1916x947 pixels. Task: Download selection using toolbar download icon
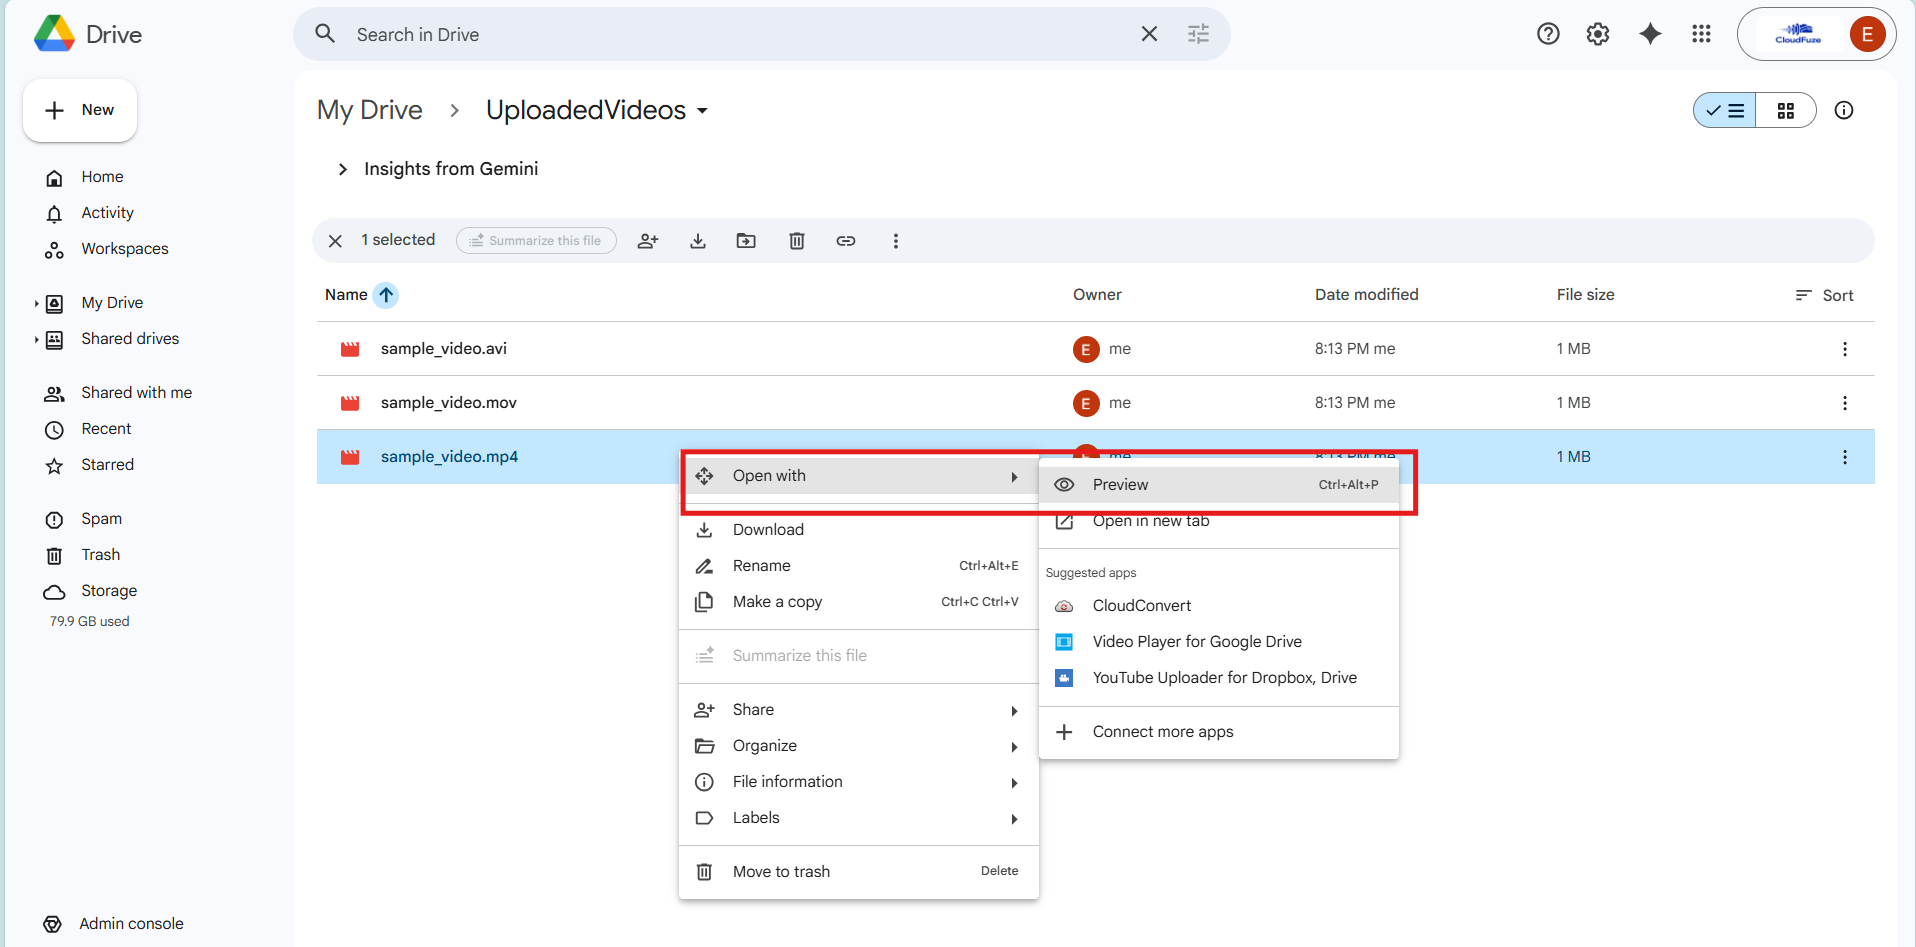click(698, 240)
